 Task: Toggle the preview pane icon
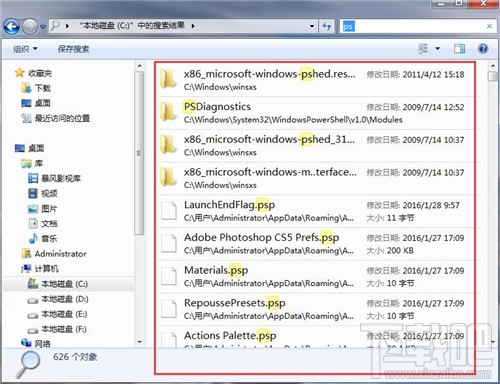coord(459,49)
